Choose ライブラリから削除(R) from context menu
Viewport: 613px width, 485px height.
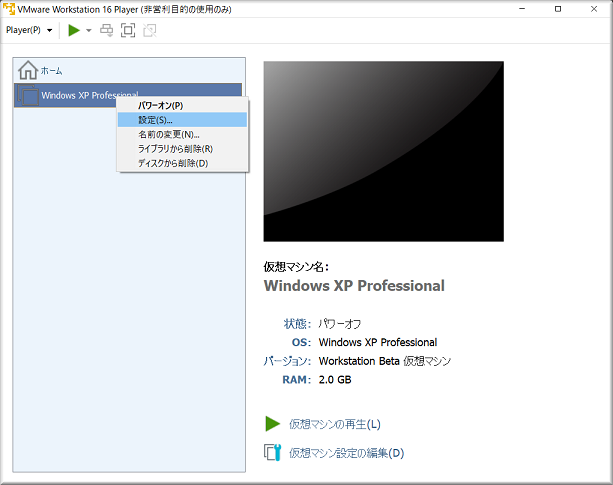[x=182, y=149]
